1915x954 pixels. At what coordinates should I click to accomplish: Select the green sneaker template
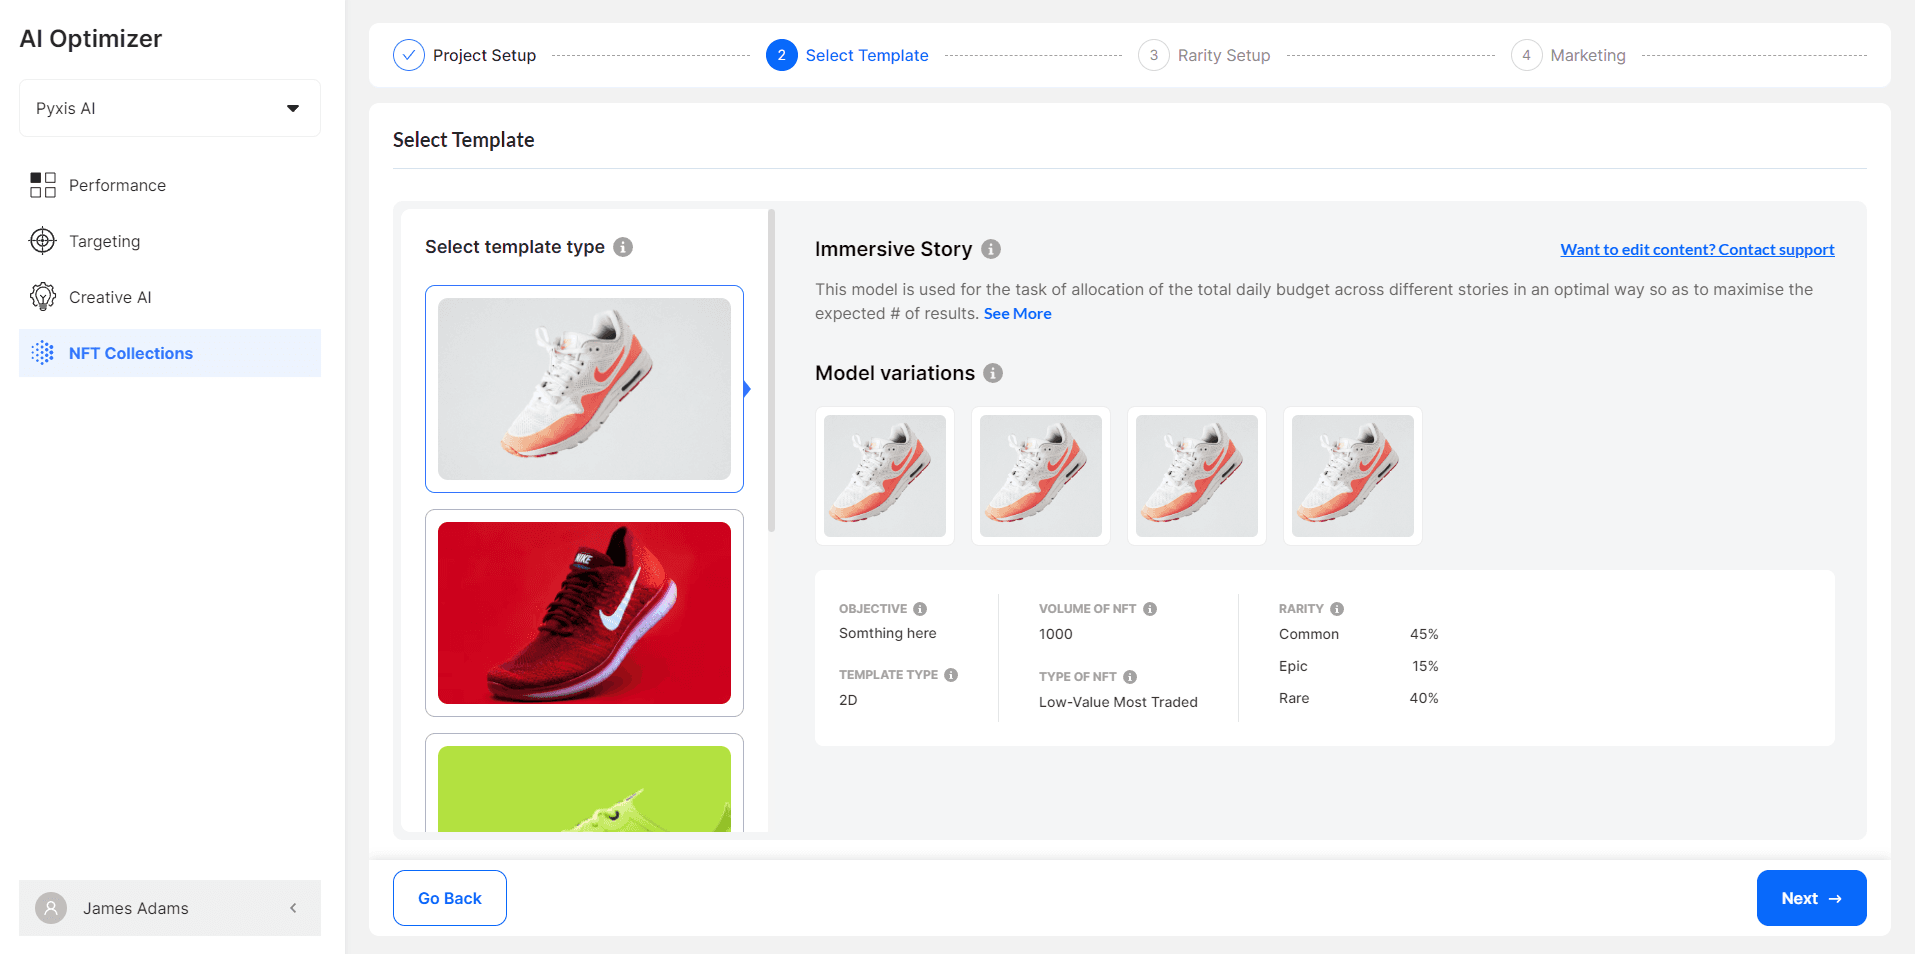(x=584, y=784)
